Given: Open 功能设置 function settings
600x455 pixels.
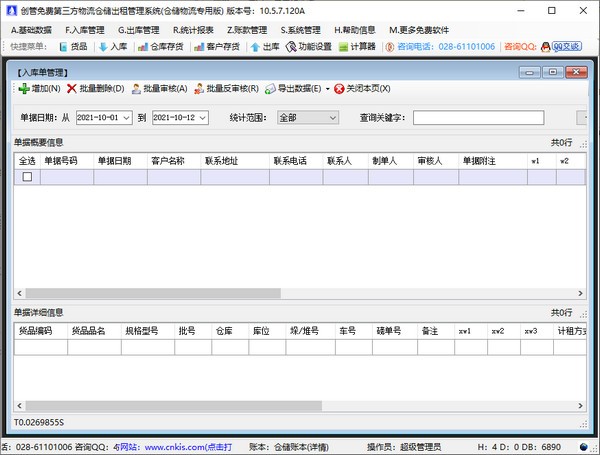Looking at the screenshot, I should 308,47.
